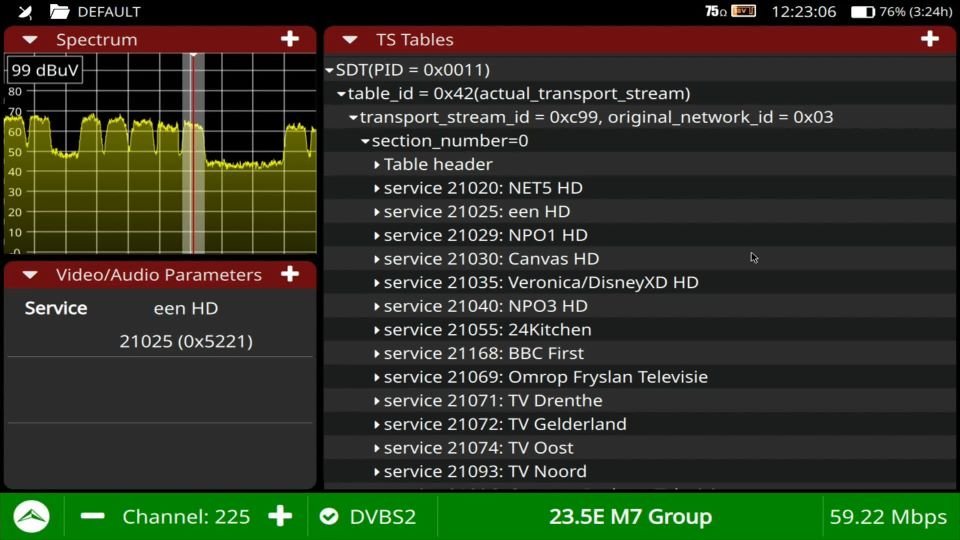The width and height of the screenshot is (960, 540).
Task: Click the 23.5E M7 Group satellite button
Action: 630,517
